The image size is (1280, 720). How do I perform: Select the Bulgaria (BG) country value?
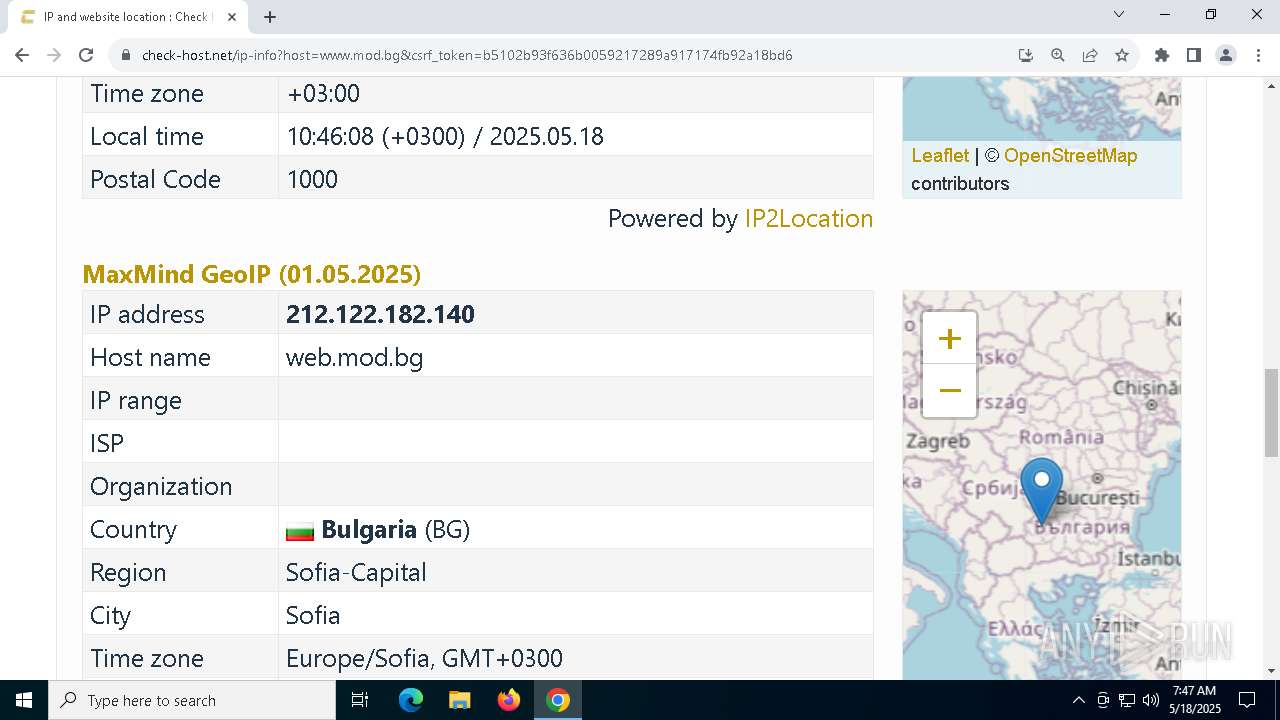395,529
